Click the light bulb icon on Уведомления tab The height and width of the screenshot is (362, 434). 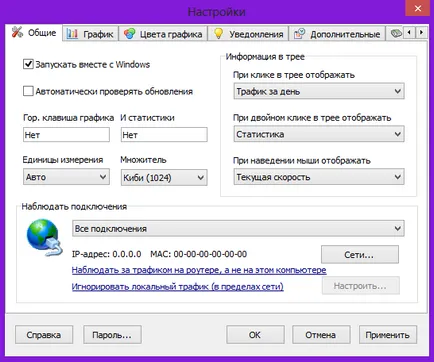(218, 34)
